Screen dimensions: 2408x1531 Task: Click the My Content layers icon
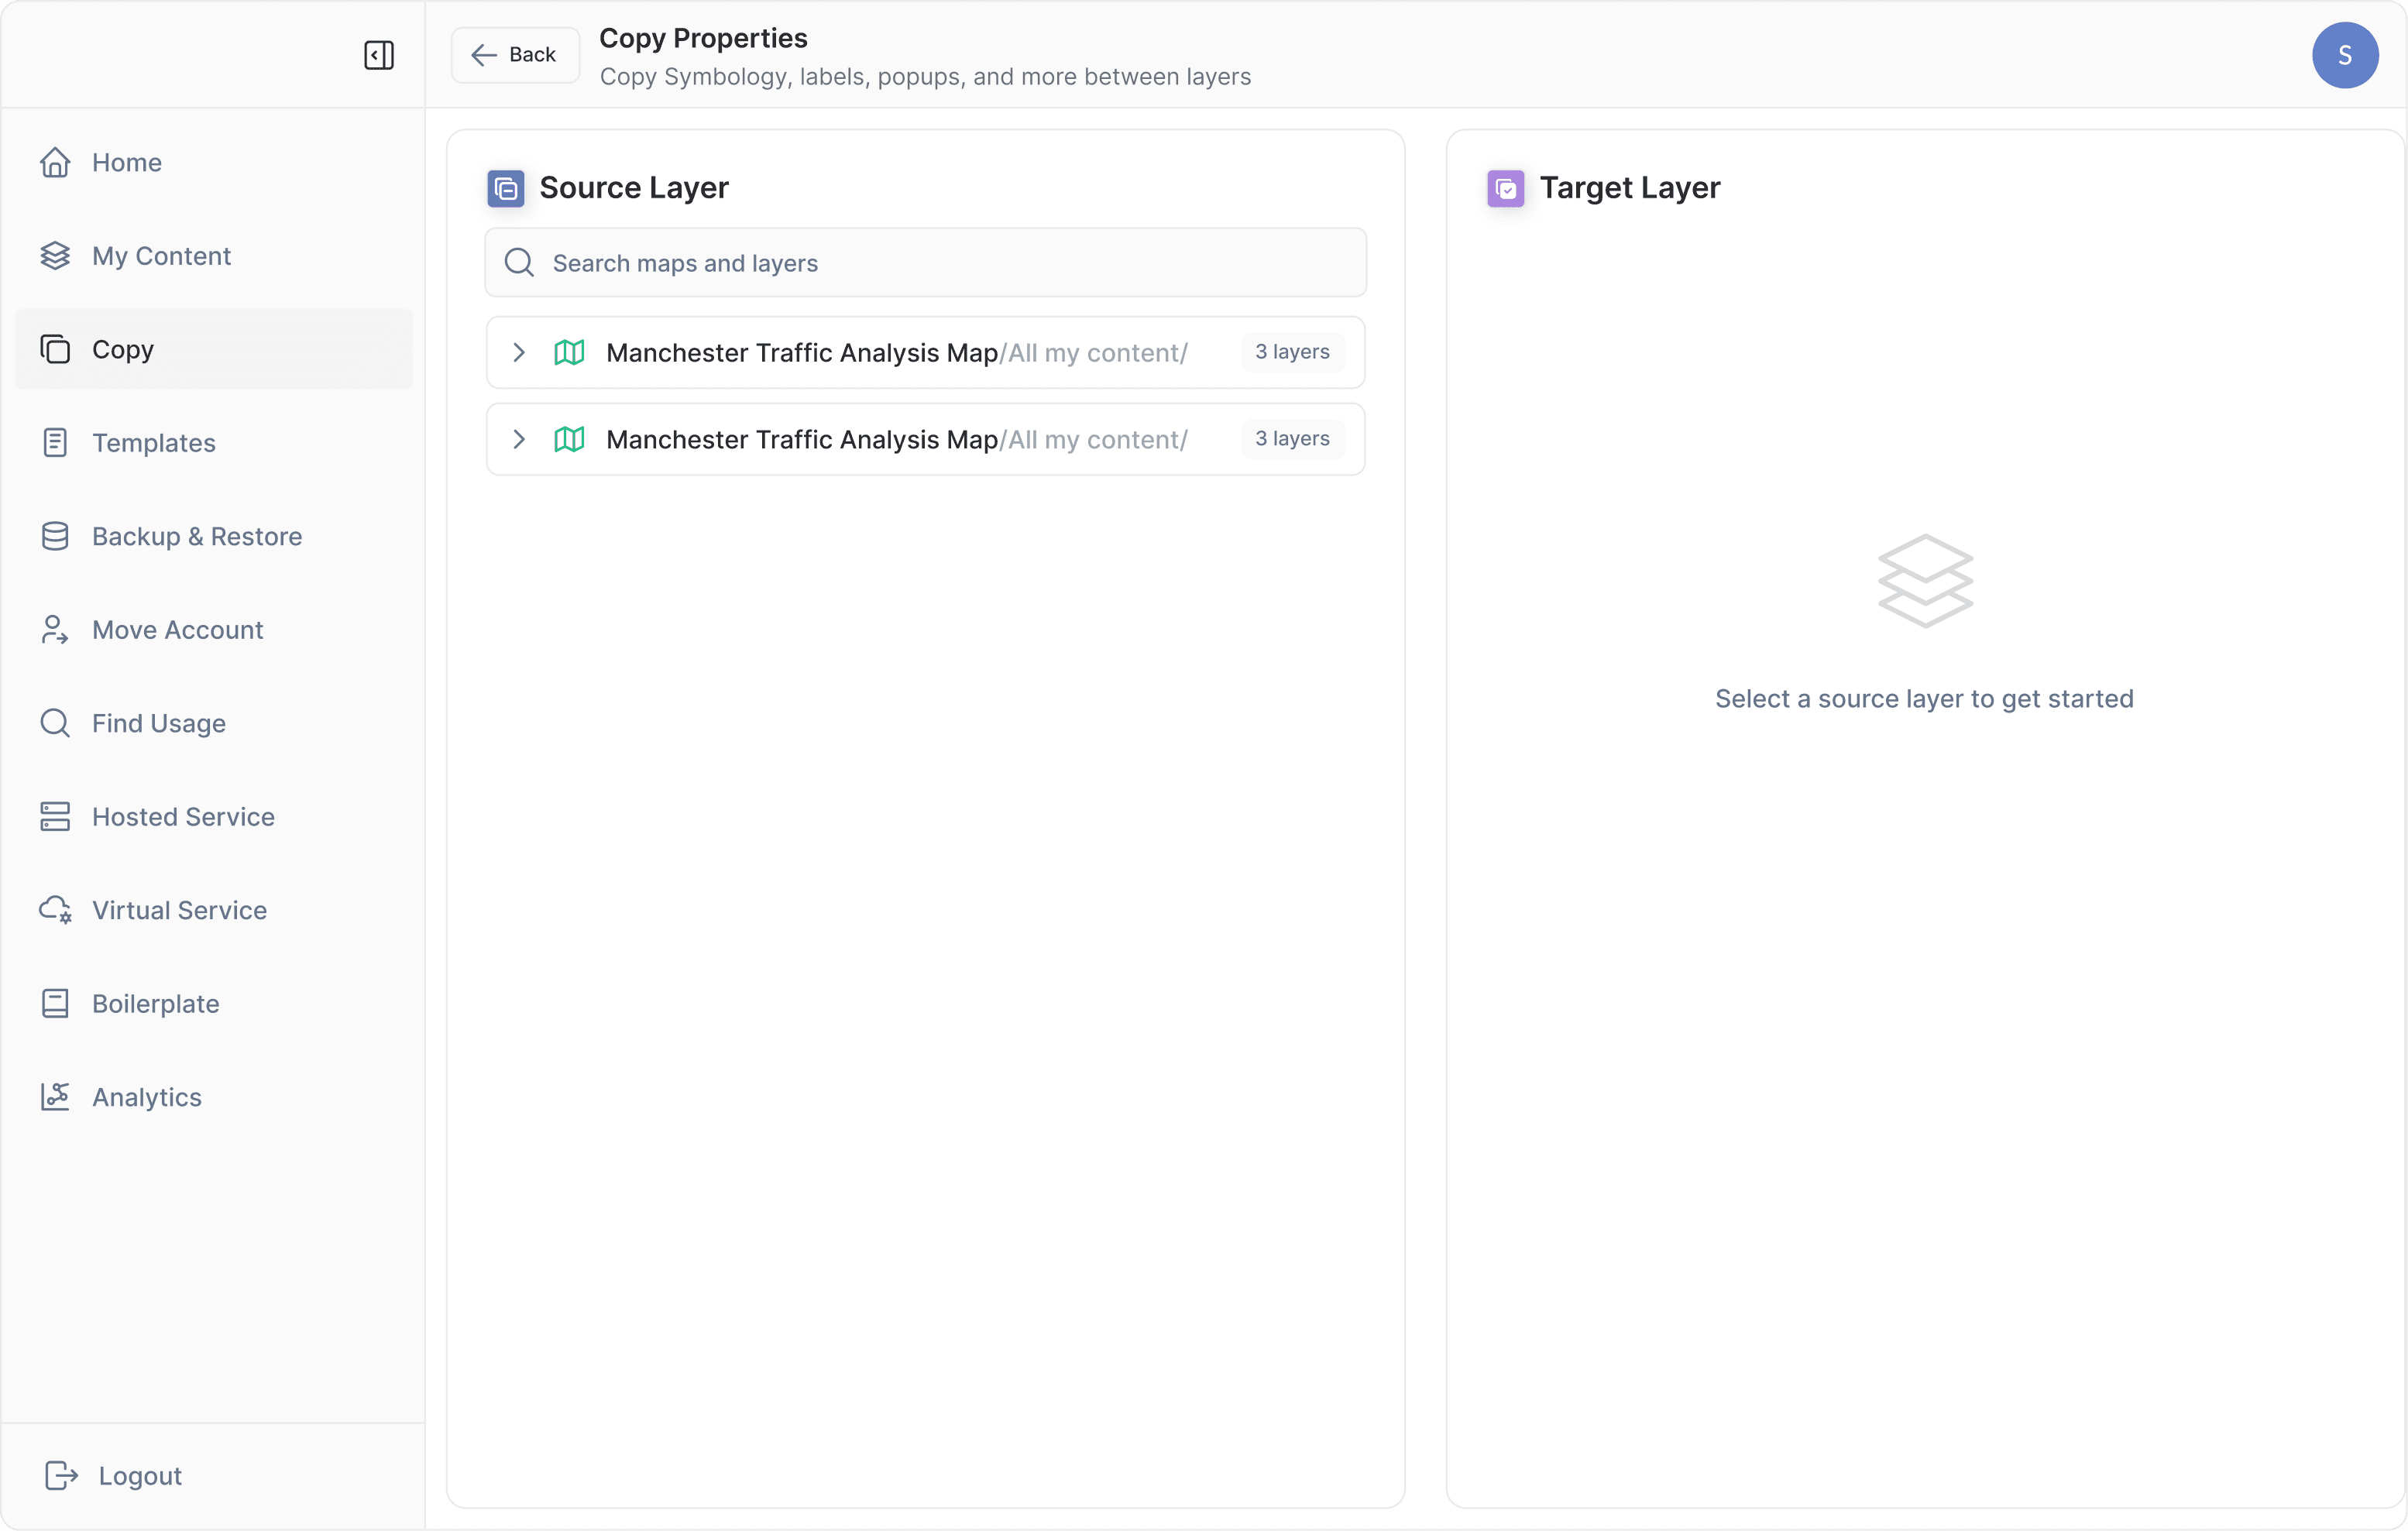(x=55, y=256)
